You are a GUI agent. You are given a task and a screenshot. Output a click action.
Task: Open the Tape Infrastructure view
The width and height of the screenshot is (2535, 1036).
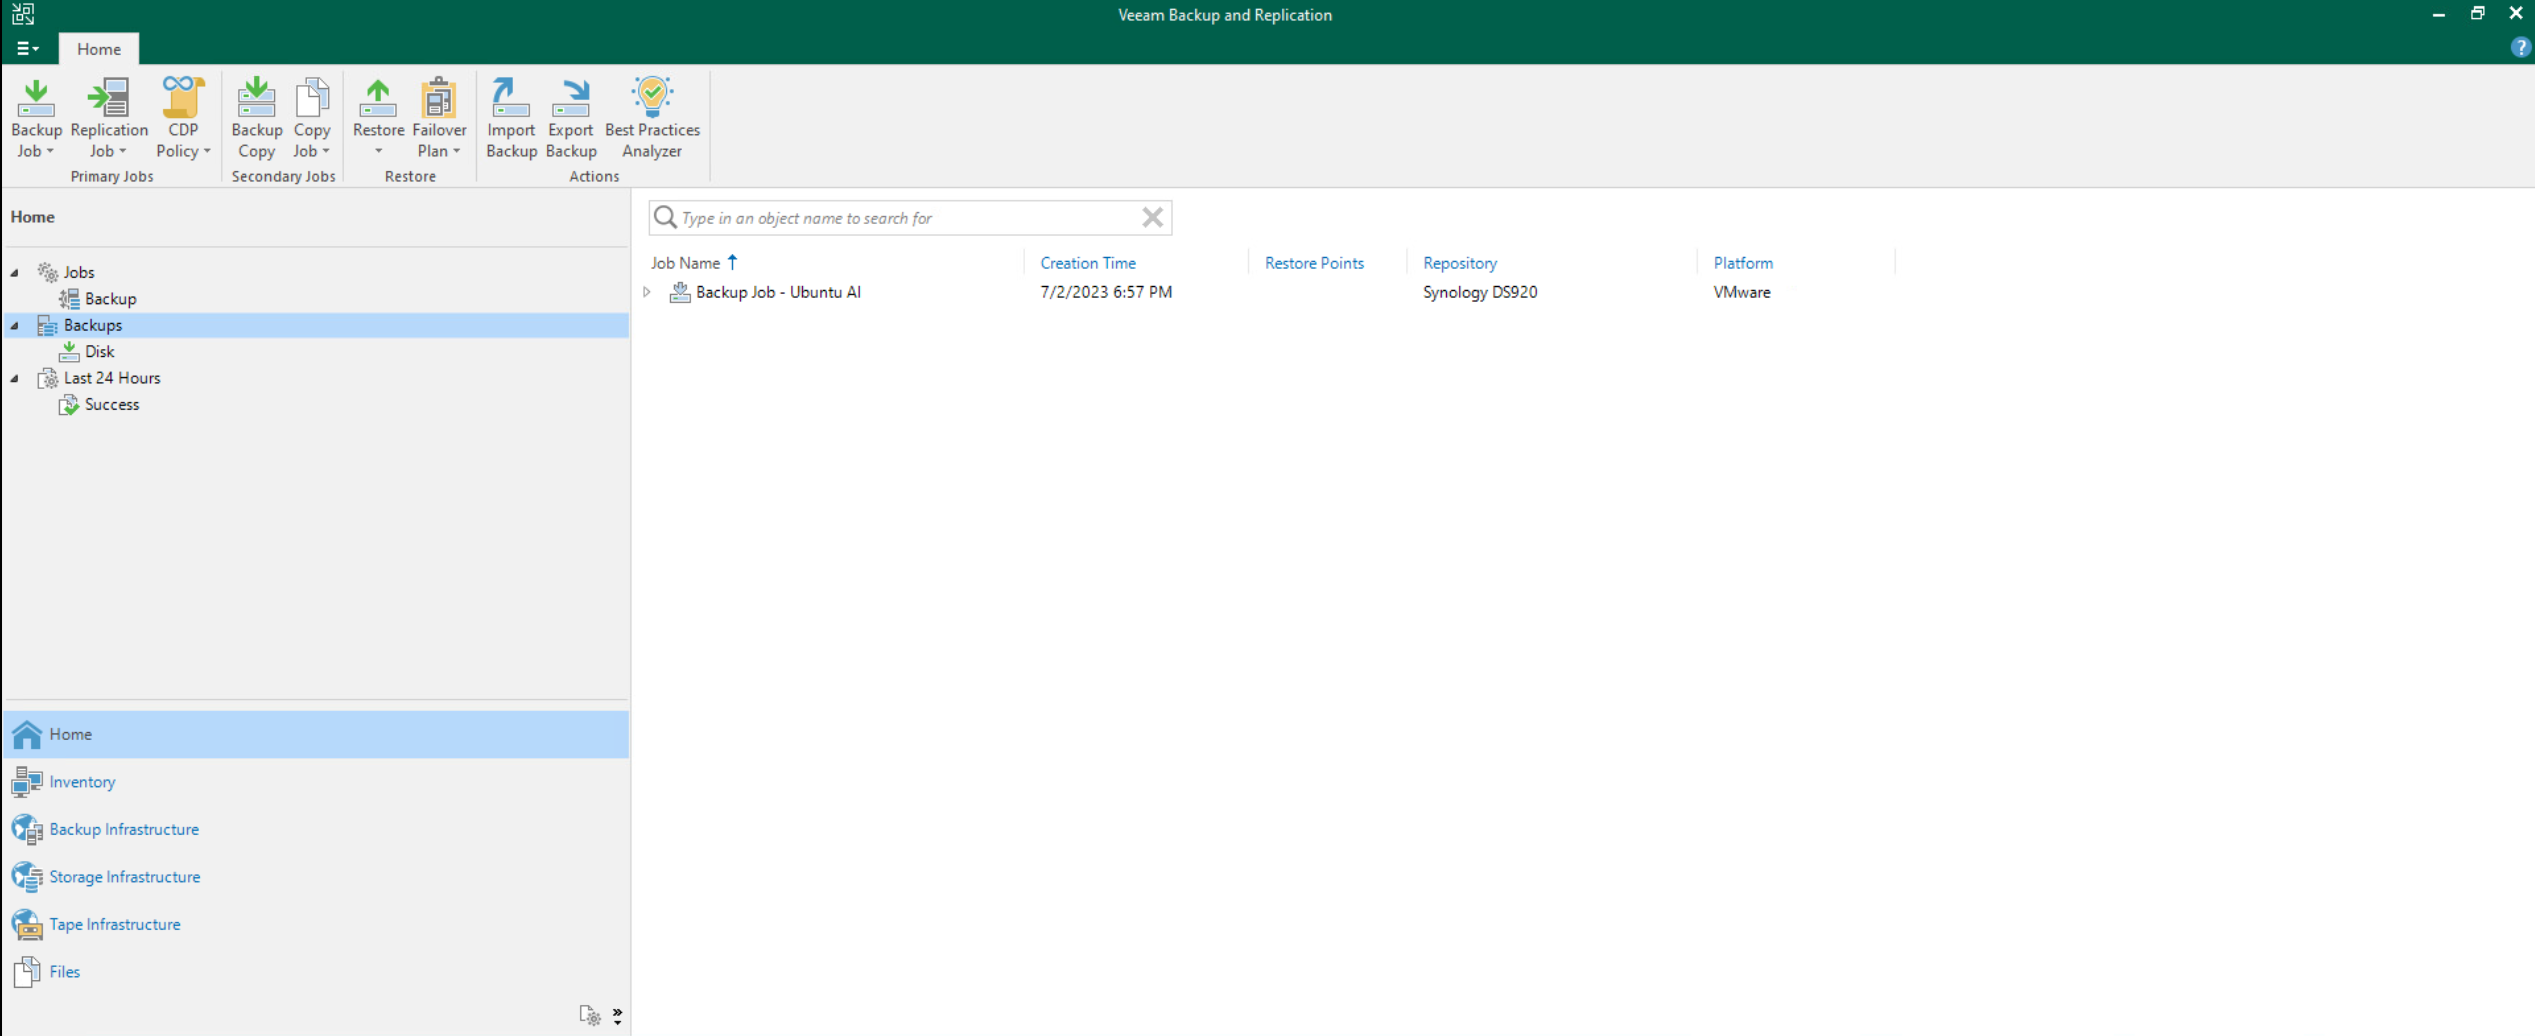[316, 924]
